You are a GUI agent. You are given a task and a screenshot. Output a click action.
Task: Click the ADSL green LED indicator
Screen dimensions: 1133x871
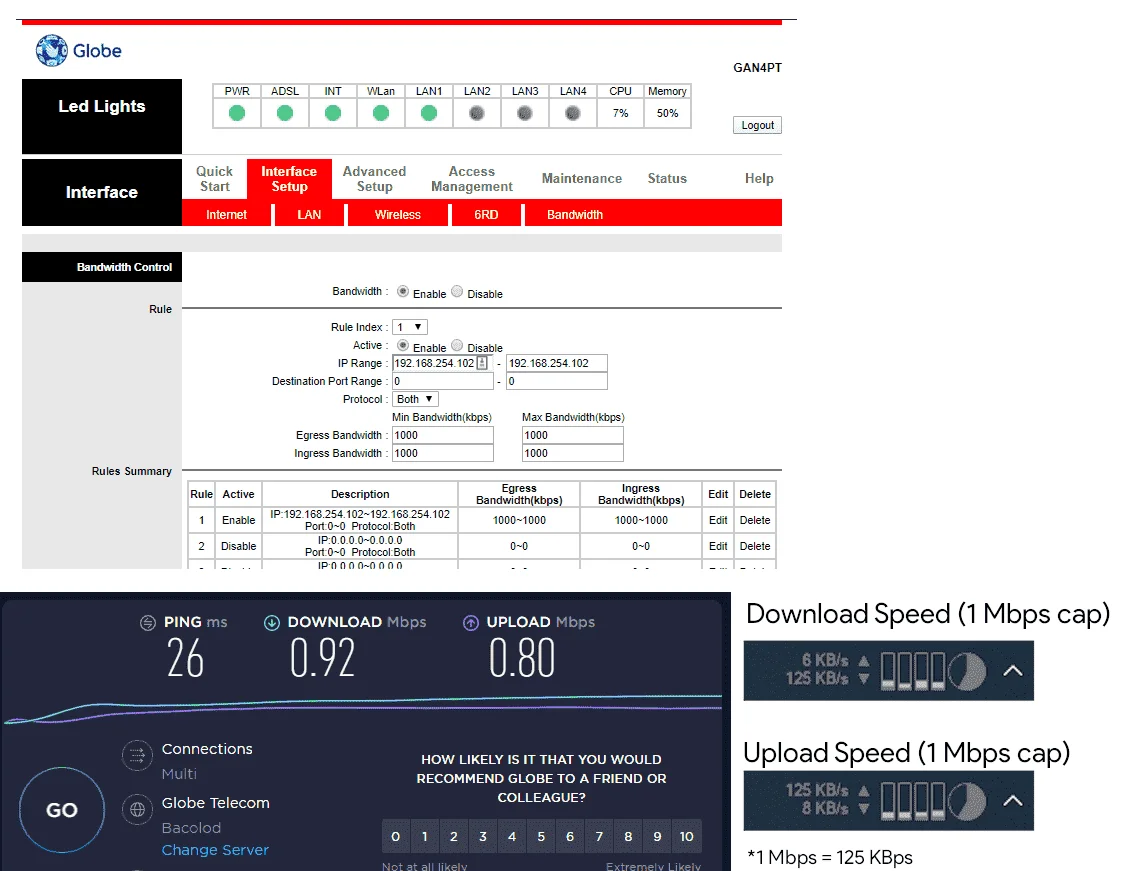click(x=285, y=113)
